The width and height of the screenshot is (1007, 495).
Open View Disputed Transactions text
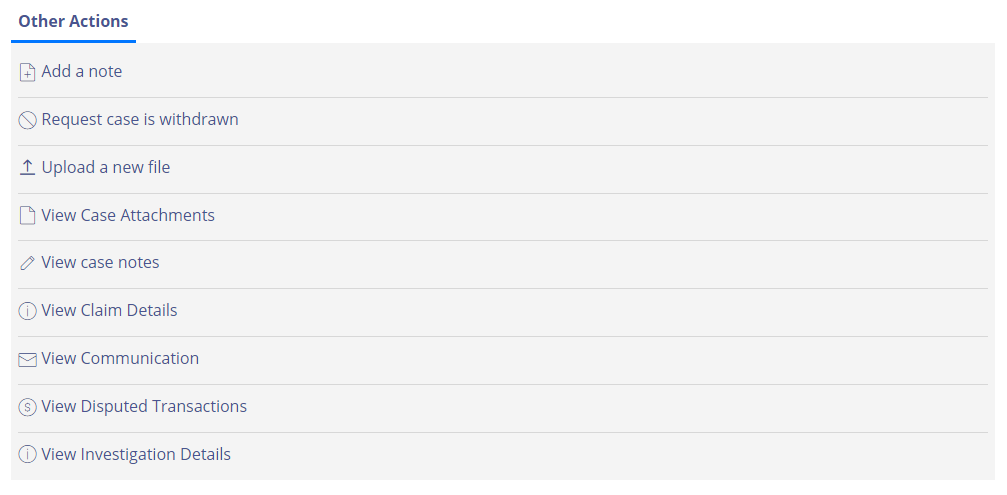144,406
